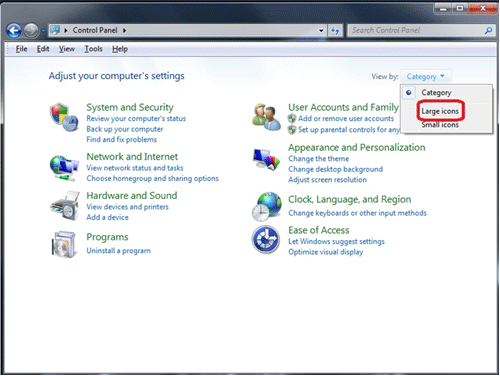500x376 pixels.
Task: Click the search magnifier icon
Action: pos(488,31)
